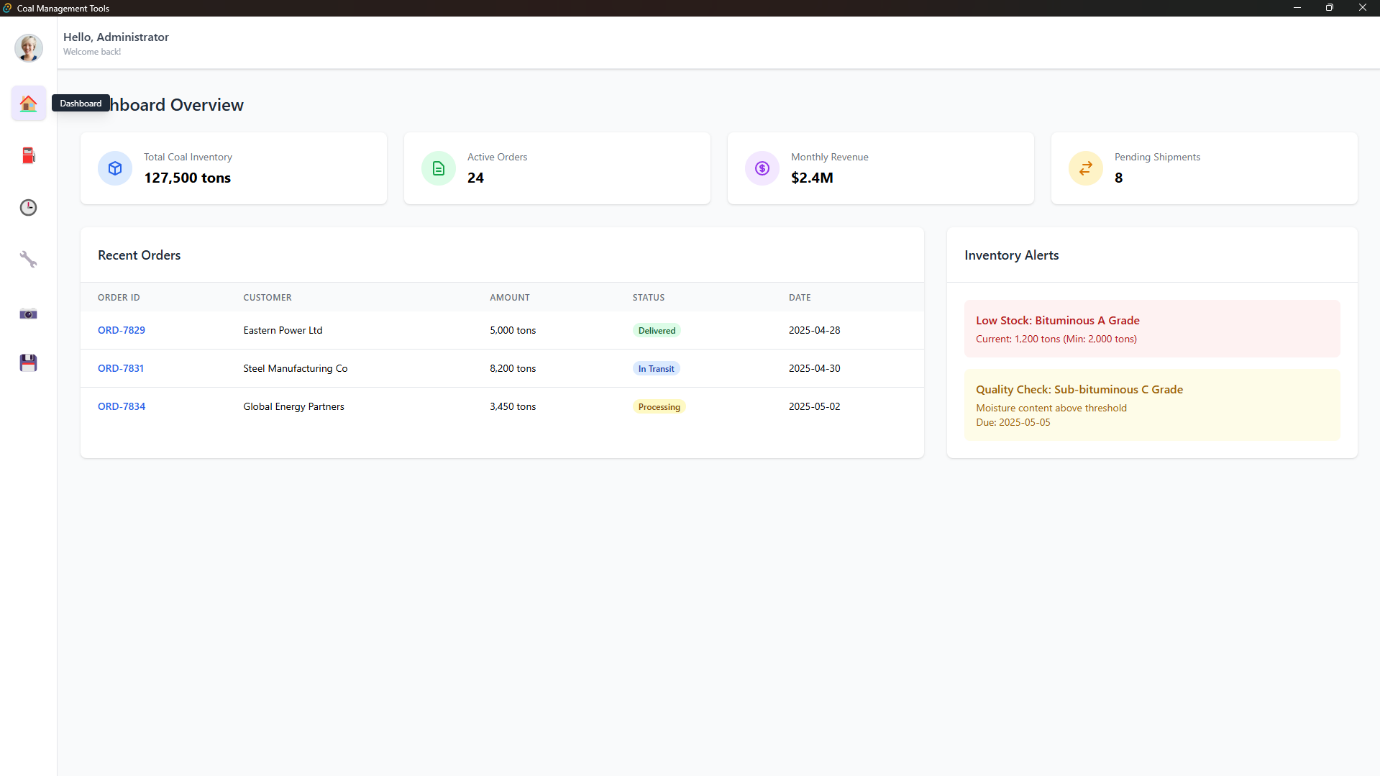The width and height of the screenshot is (1380, 776).
Task: Open the Dashboard home icon in sidebar
Action: point(28,103)
